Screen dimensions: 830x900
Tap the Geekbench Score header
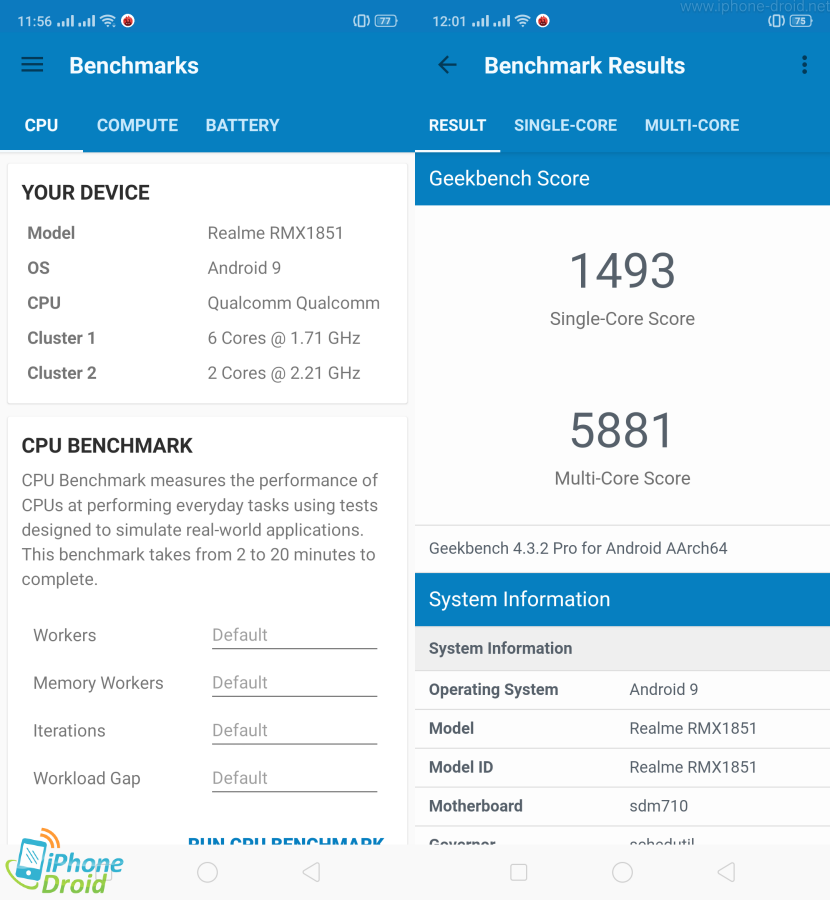pyautogui.click(x=622, y=179)
